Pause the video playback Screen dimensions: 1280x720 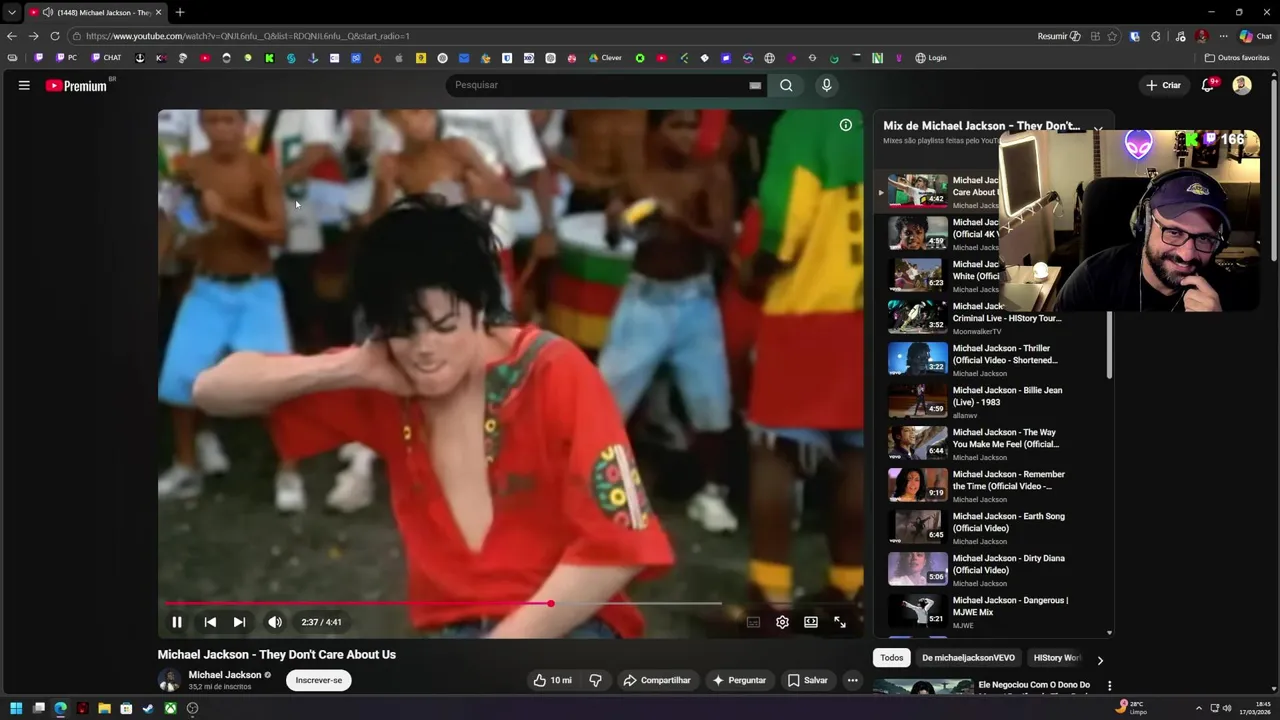pos(177,622)
